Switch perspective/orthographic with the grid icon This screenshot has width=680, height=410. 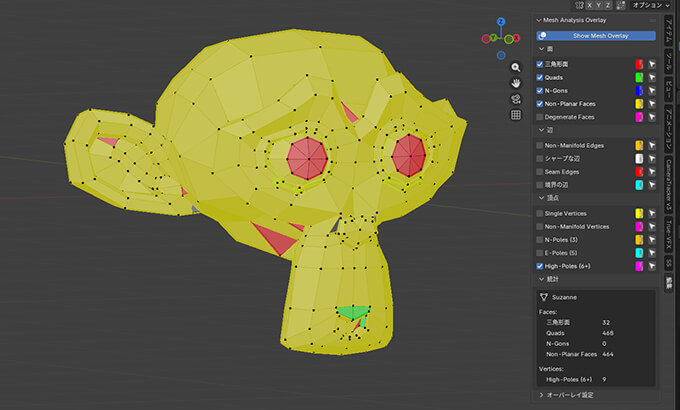[x=516, y=115]
